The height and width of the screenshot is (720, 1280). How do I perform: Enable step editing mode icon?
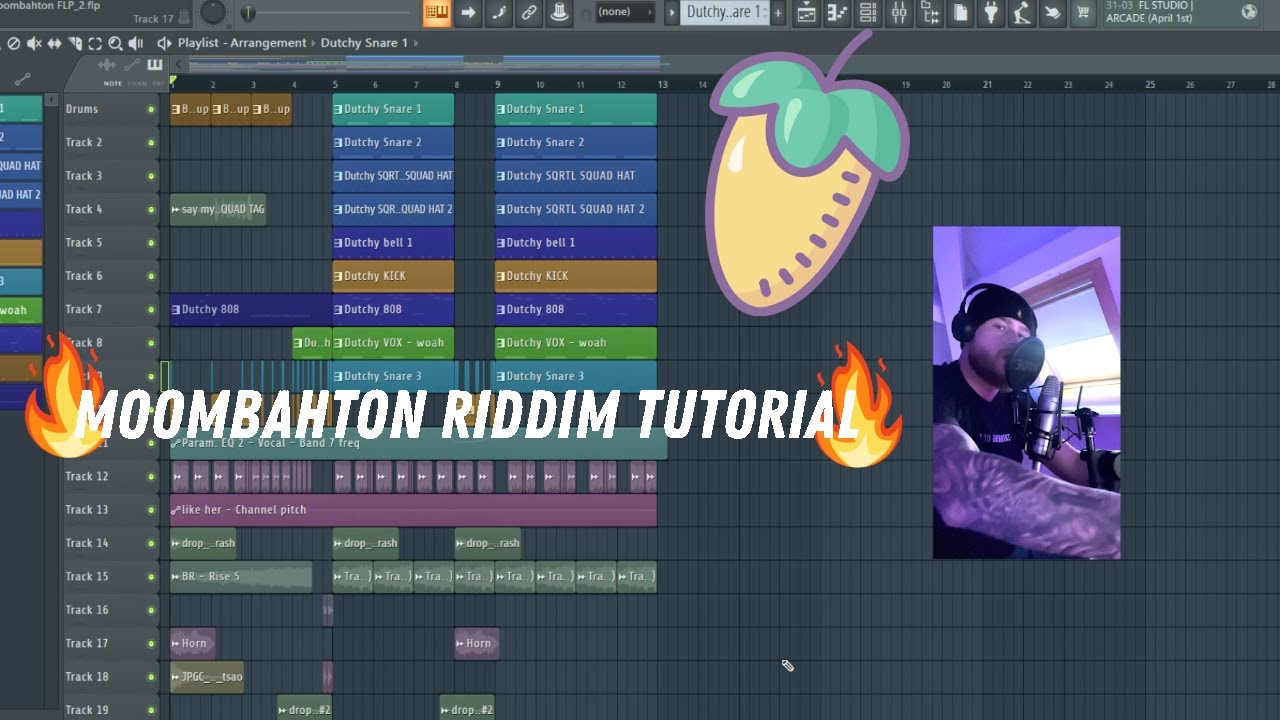[499, 13]
